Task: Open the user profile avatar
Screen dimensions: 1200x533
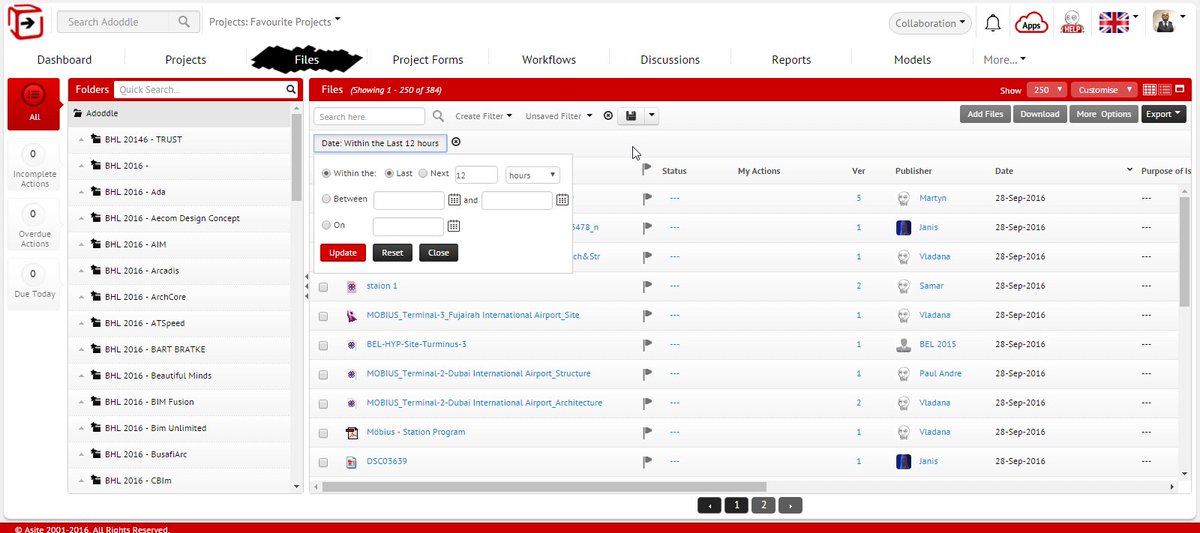Action: pyautogui.click(x=1164, y=22)
